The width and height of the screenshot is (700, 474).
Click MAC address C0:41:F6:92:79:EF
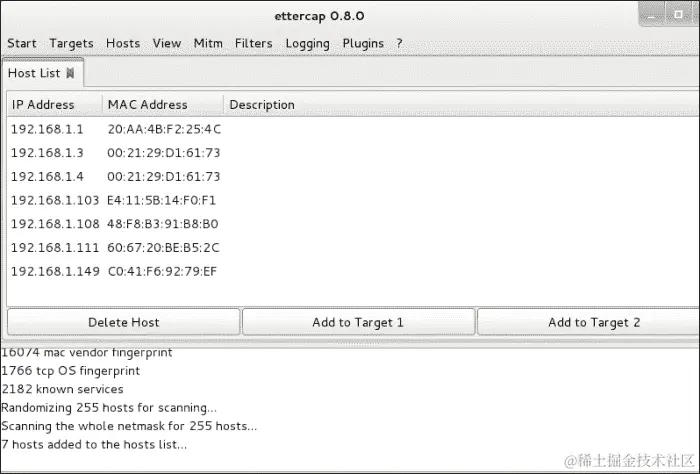pyautogui.click(x=162, y=271)
